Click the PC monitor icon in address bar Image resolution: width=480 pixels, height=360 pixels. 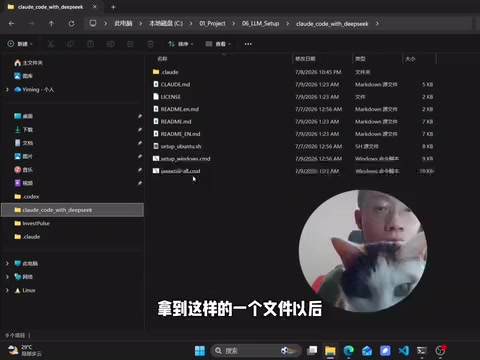(x=93, y=23)
